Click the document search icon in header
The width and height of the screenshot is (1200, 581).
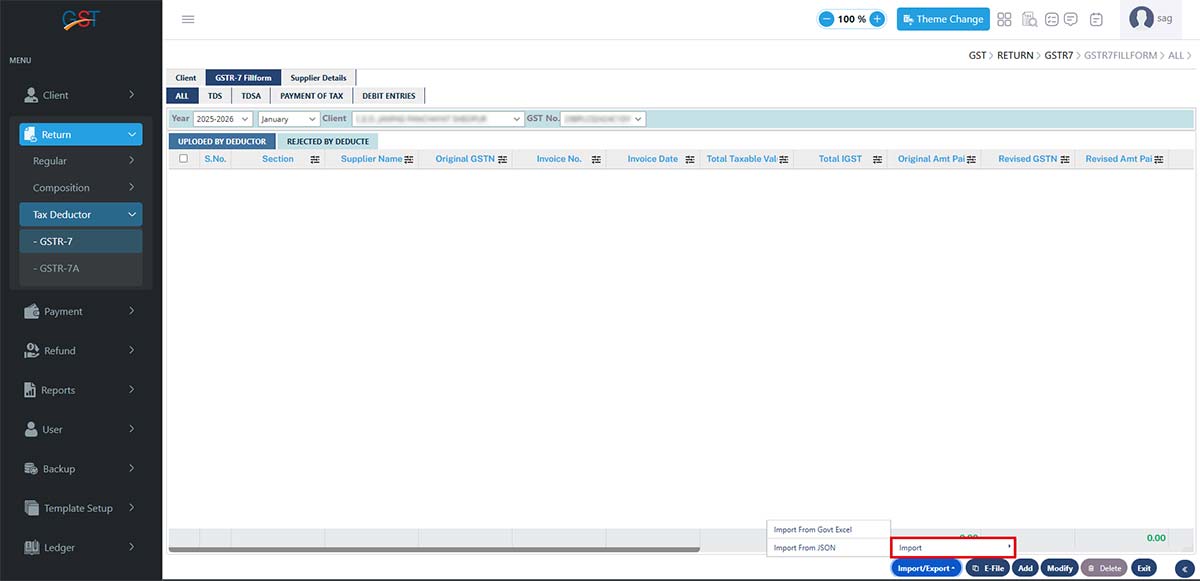pyautogui.click(x=1029, y=19)
